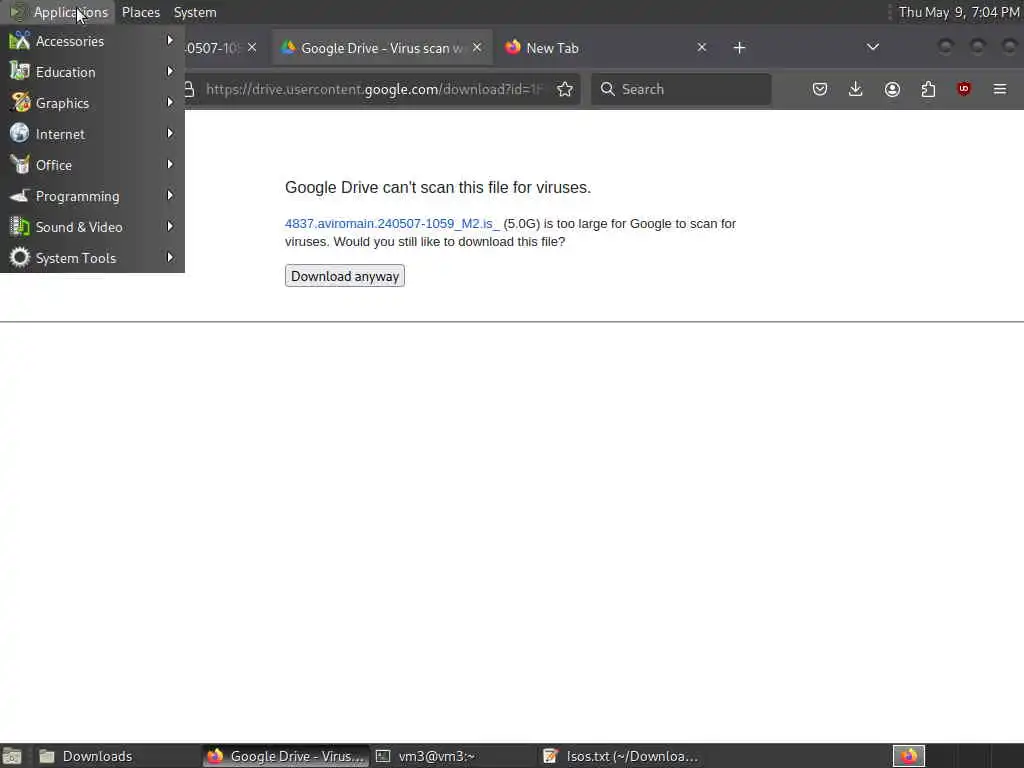Click the Show Desktop icon in bottom panel
The height and width of the screenshot is (768, 1024).
coord(12,757)
